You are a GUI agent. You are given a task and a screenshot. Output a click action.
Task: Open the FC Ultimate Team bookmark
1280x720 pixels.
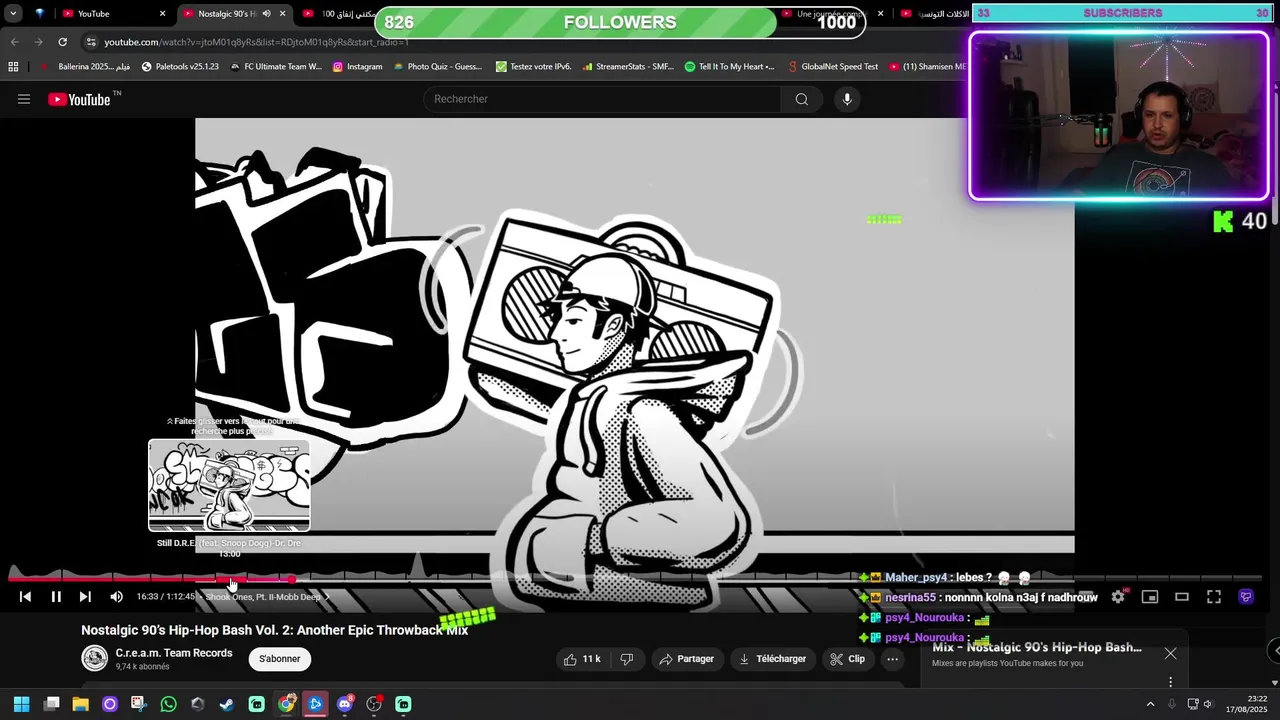point(276,67)
